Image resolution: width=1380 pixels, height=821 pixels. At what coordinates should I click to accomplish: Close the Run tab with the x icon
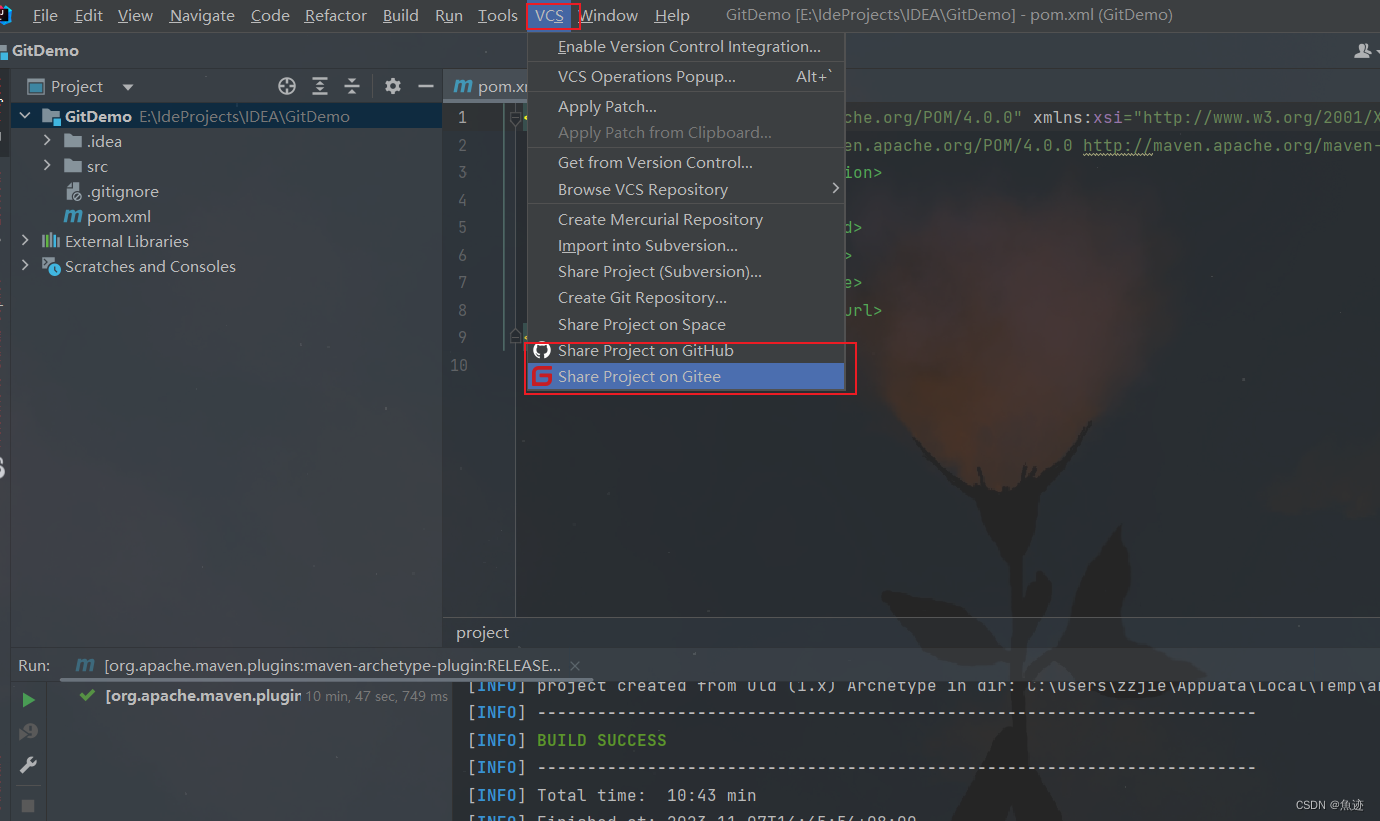(574, 666)
